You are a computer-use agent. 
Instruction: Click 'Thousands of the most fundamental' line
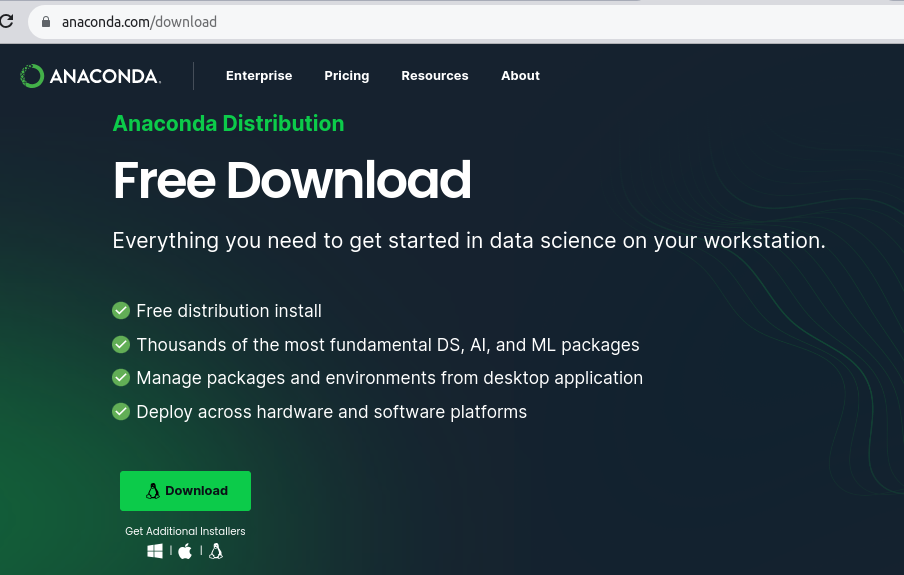[388, 345]
